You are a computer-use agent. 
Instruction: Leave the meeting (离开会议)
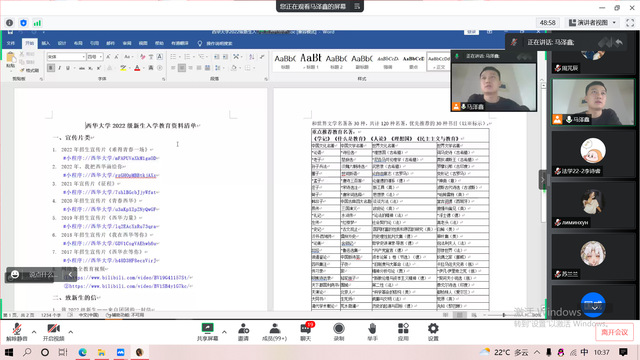point(614,332)
